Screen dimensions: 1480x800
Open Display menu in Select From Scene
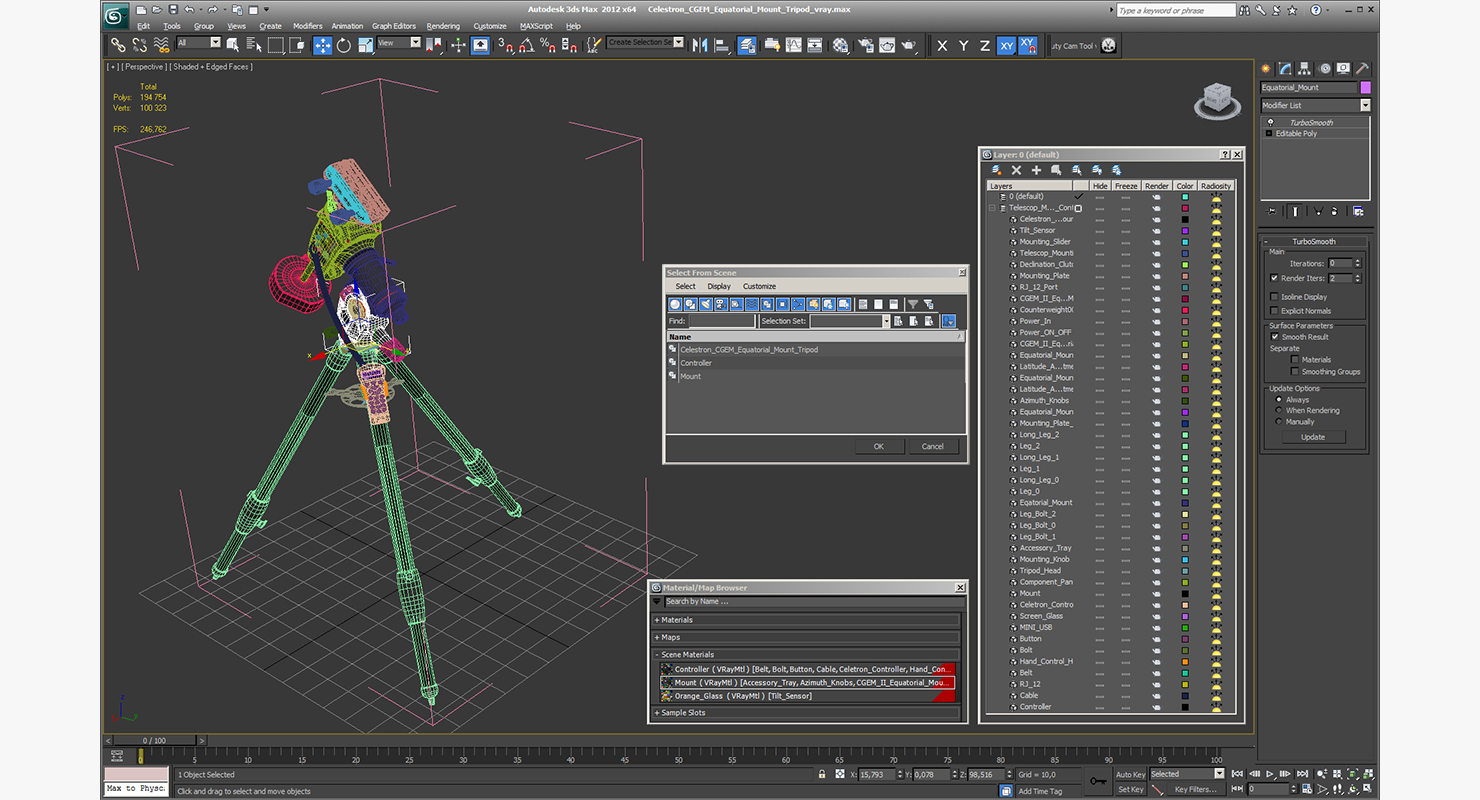pos(719,286)
